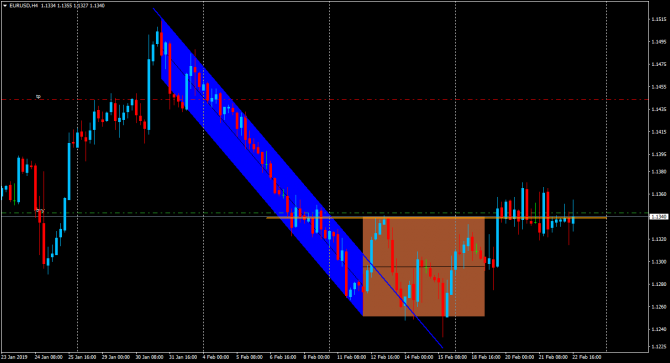
Task: Click the small label icon above red line
Action: (x=38, y=97)
